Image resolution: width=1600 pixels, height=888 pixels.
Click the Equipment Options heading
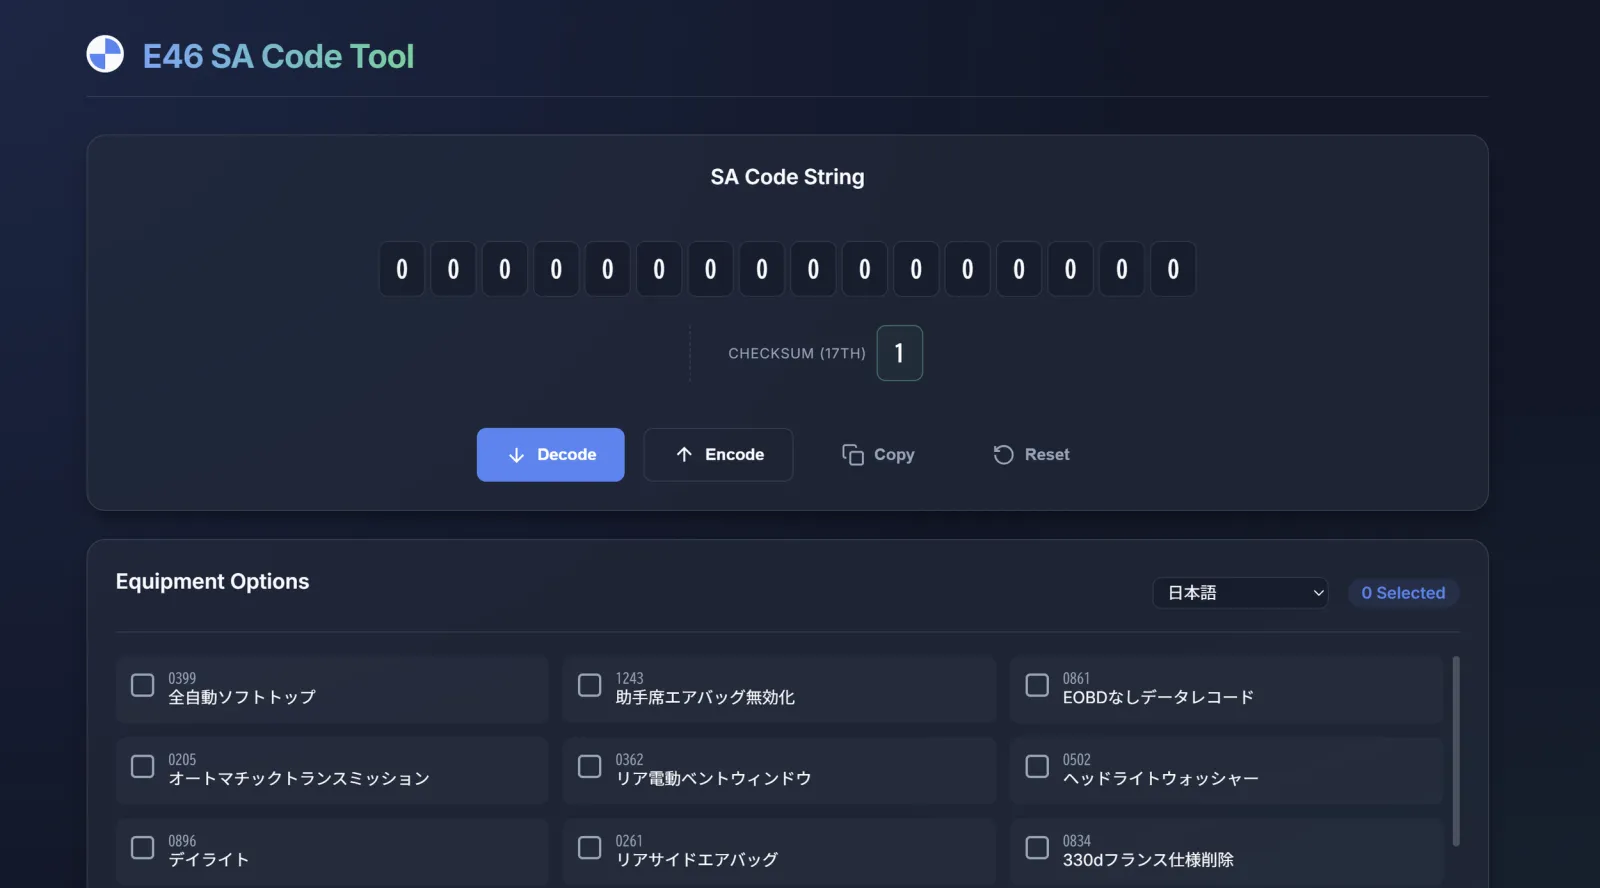pyautogui.click(x=212, y=582)
